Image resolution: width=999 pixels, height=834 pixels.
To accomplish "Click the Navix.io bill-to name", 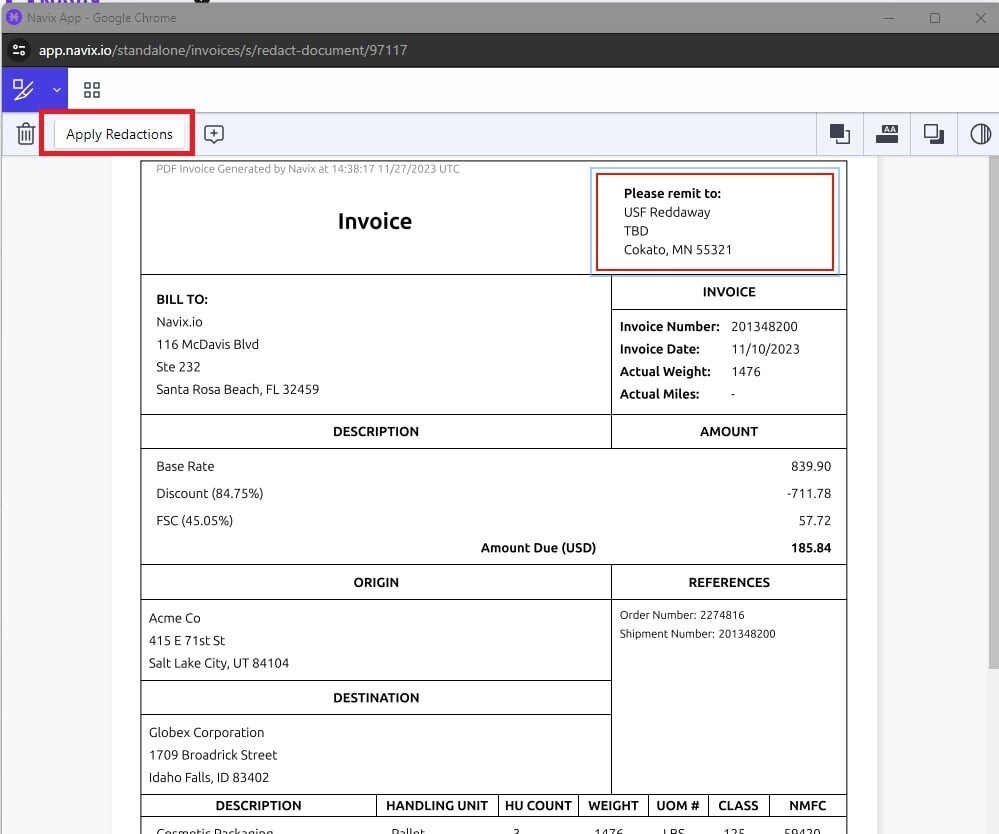I will (179, 322).
